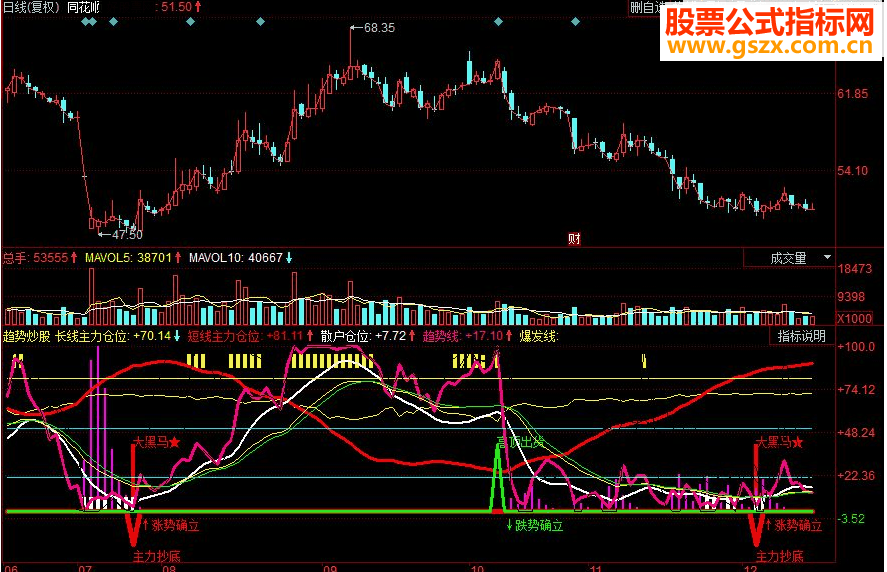Image resolution: width=887 pixels, height=572 pixels.
Task: Click the first 涨势确立 up arrow marker
Action: click(x=146, y=525)
